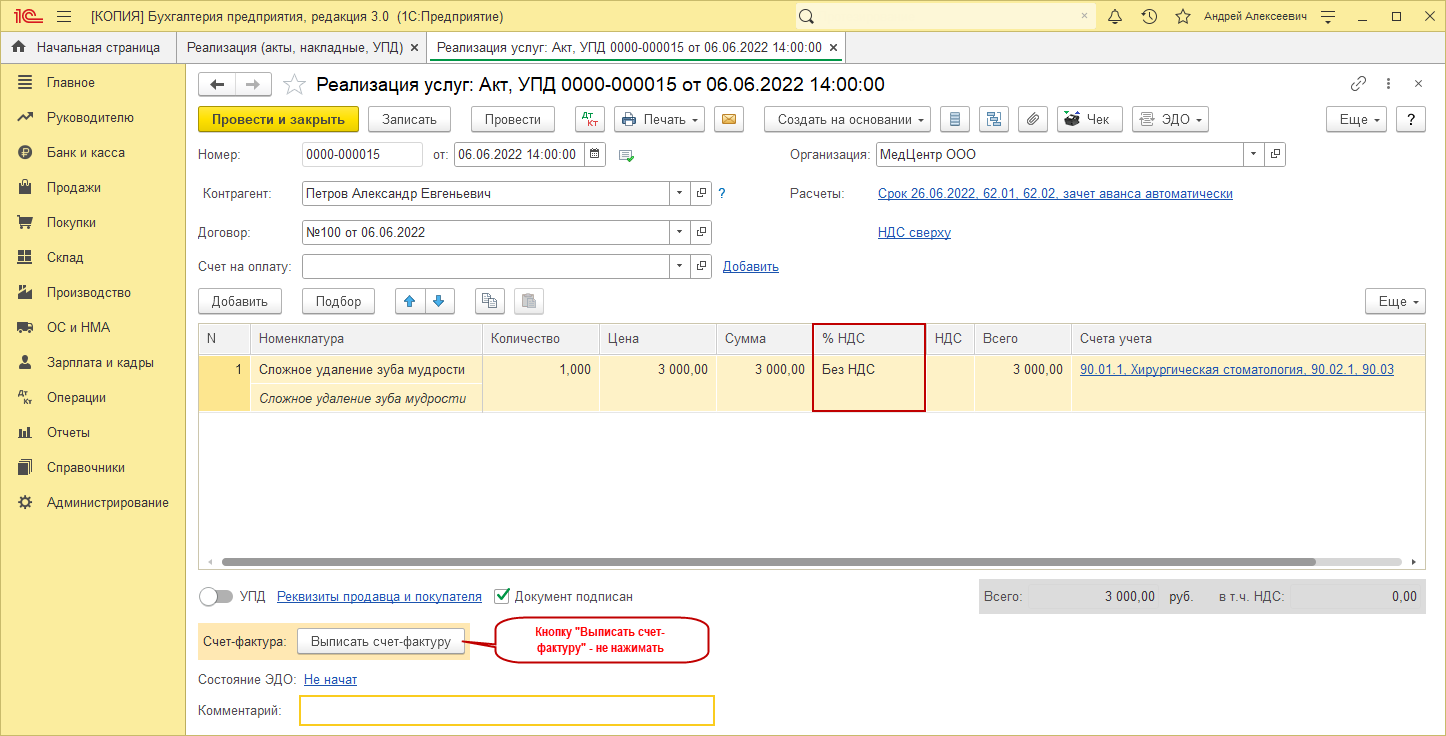The width and height of the screenshot is (1446, 736).
Task: Close the Реализация услуг: Акт tab
Action: 834,47
